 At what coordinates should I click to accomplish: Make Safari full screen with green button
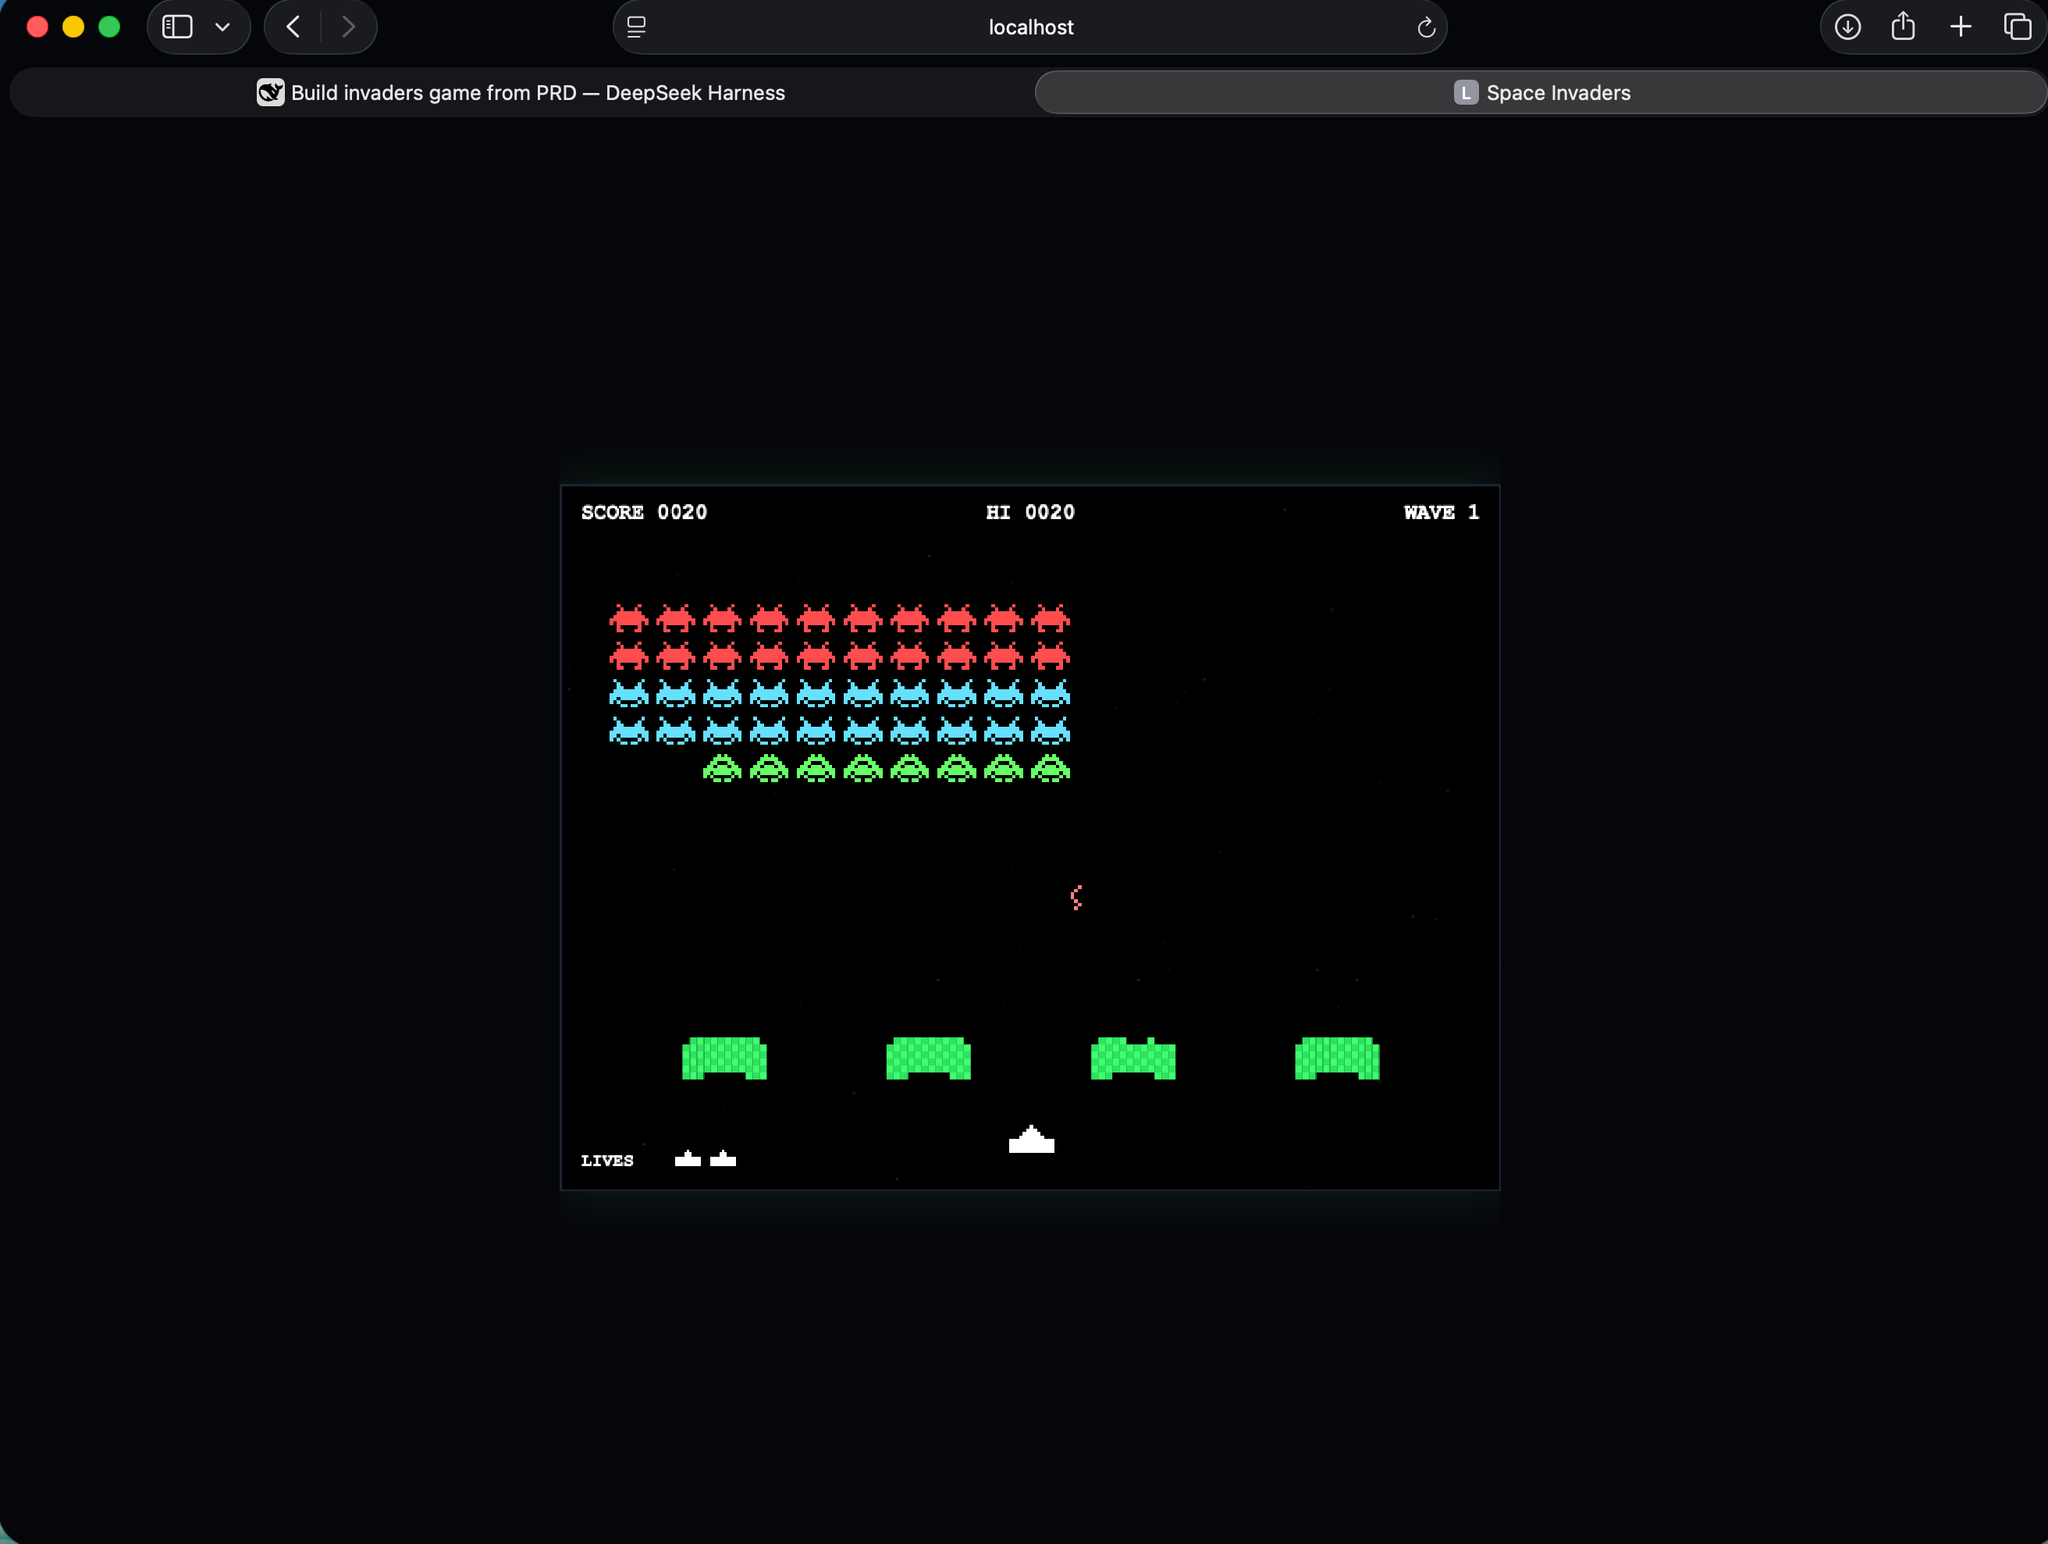pyautogui.click(x=109, y=27)
